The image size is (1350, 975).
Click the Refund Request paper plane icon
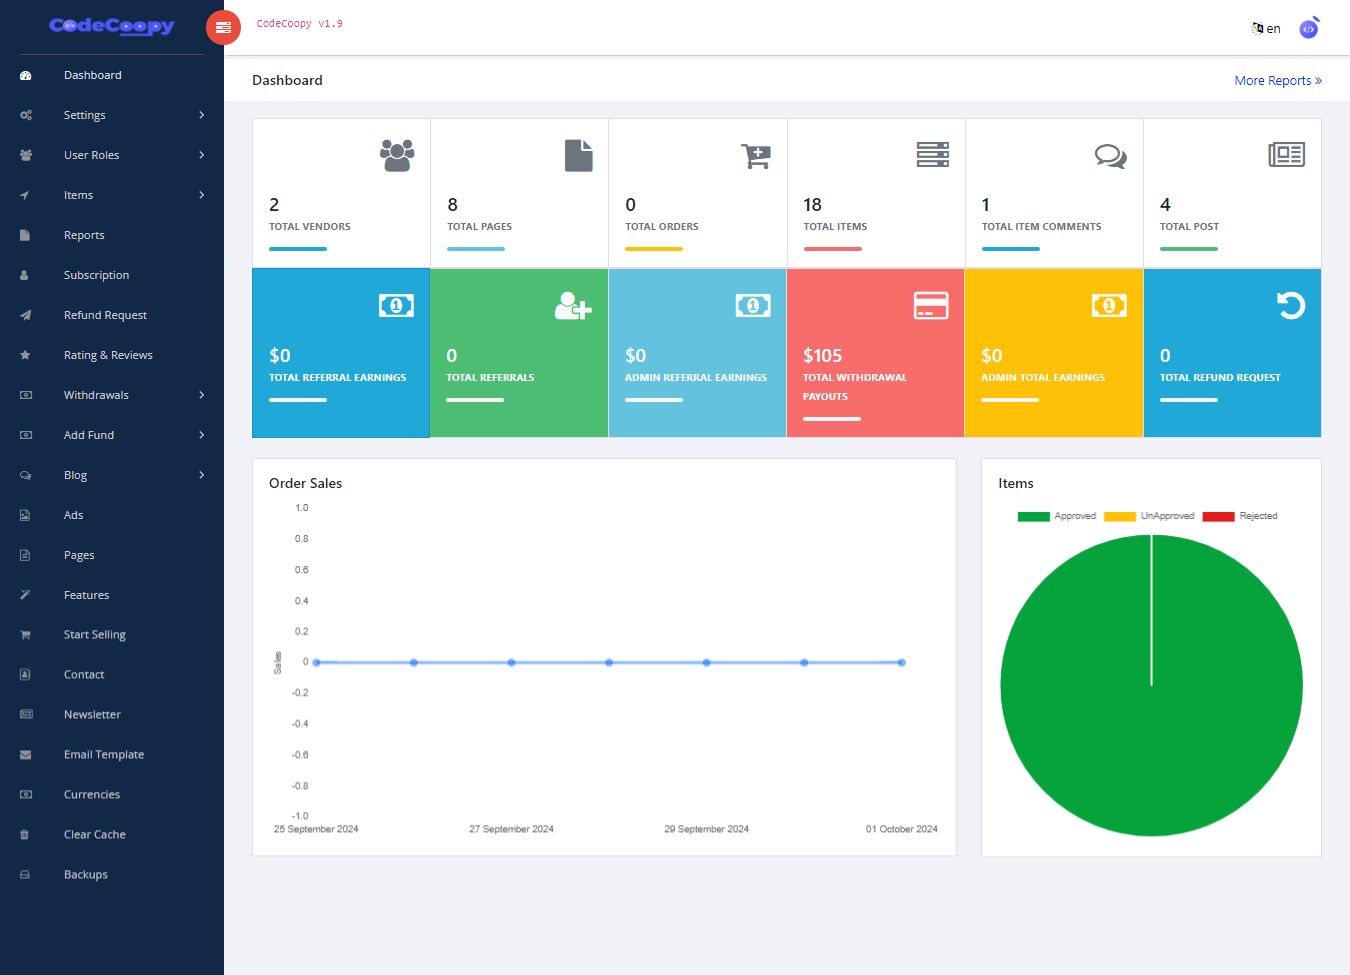click(26, 315)
